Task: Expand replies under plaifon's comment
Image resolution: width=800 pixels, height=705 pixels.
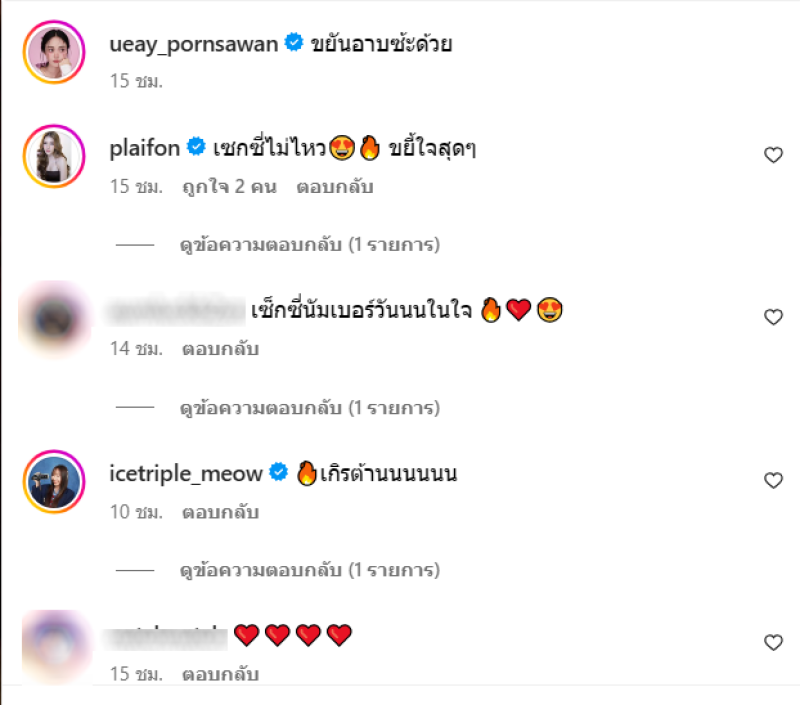Action: [309, 244]
